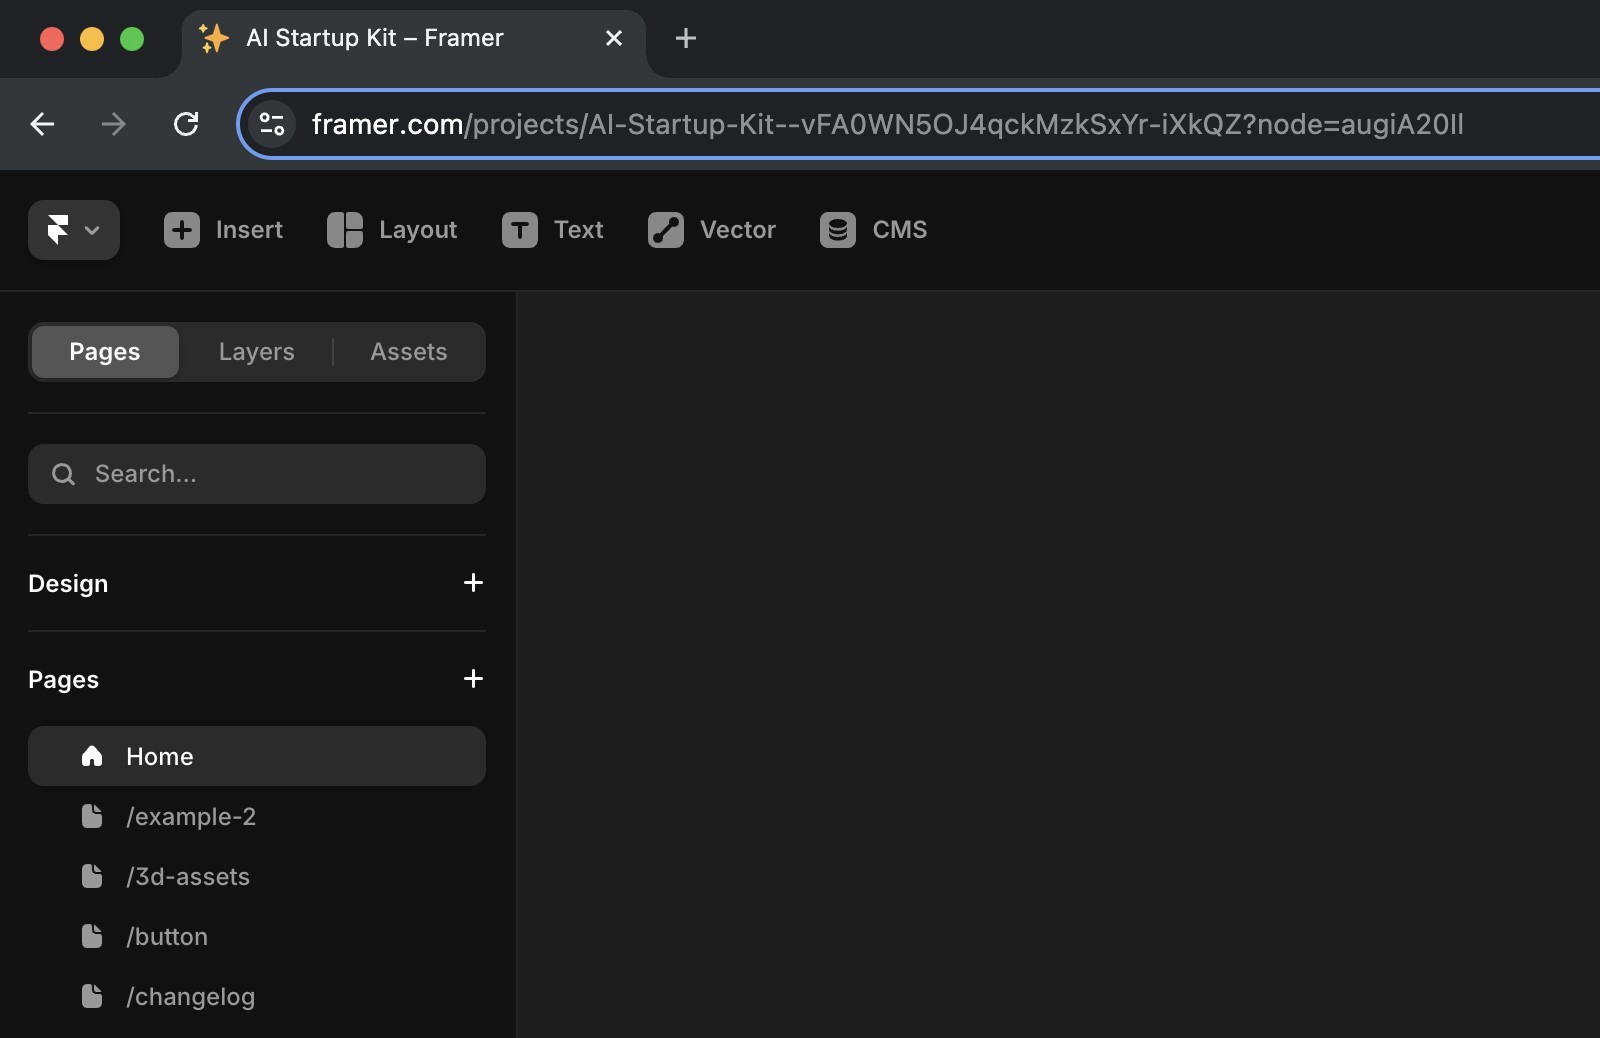The width and height of the screenshot is (1600, 1038).
Task: Open a new browser tab
Action: 686,38
